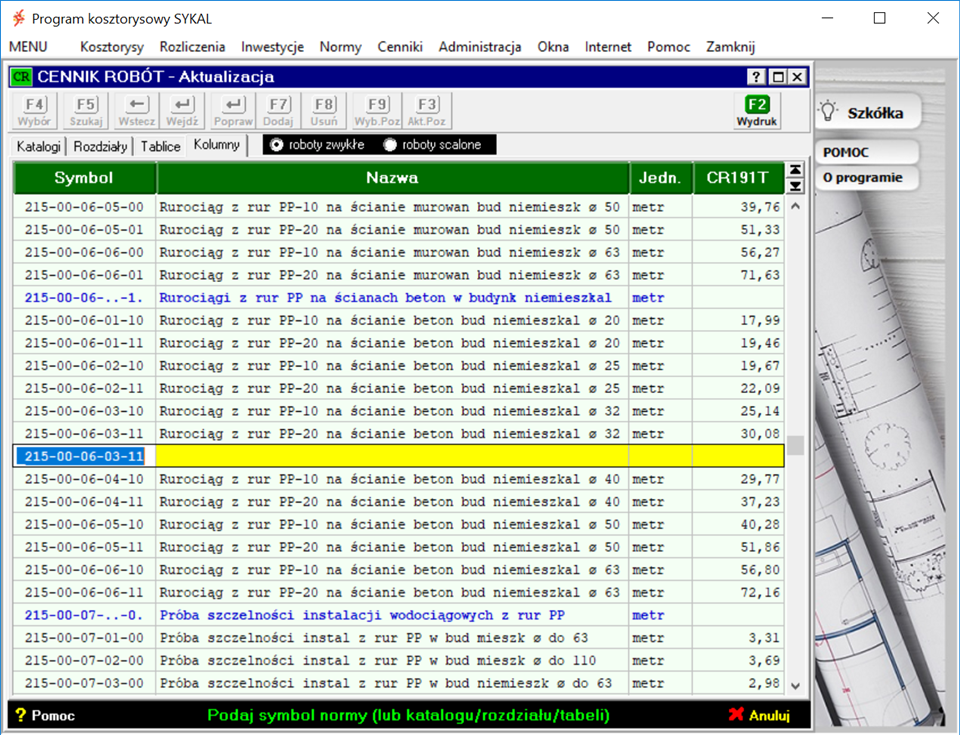Viewport: 960px width, 735px height.
Task: Click the Wejdź enter button
Action: point(182,111)
